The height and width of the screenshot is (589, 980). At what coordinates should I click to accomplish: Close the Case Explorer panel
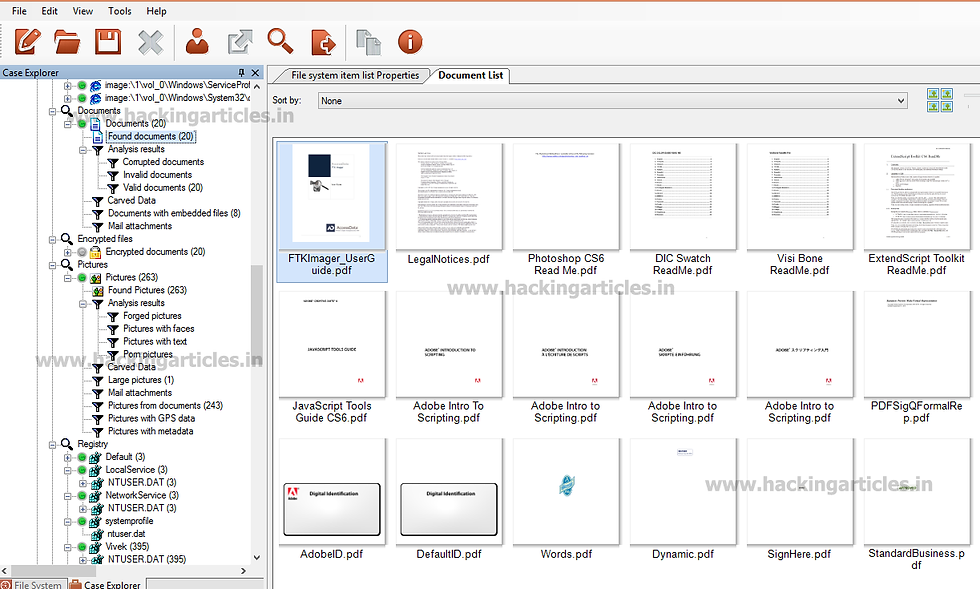(x=255, y=73)
